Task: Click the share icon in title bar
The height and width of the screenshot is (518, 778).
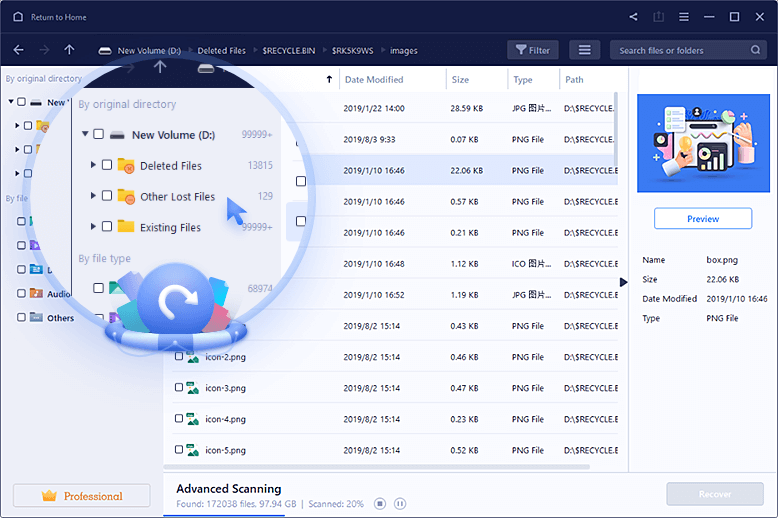Action: coord(633,17)
